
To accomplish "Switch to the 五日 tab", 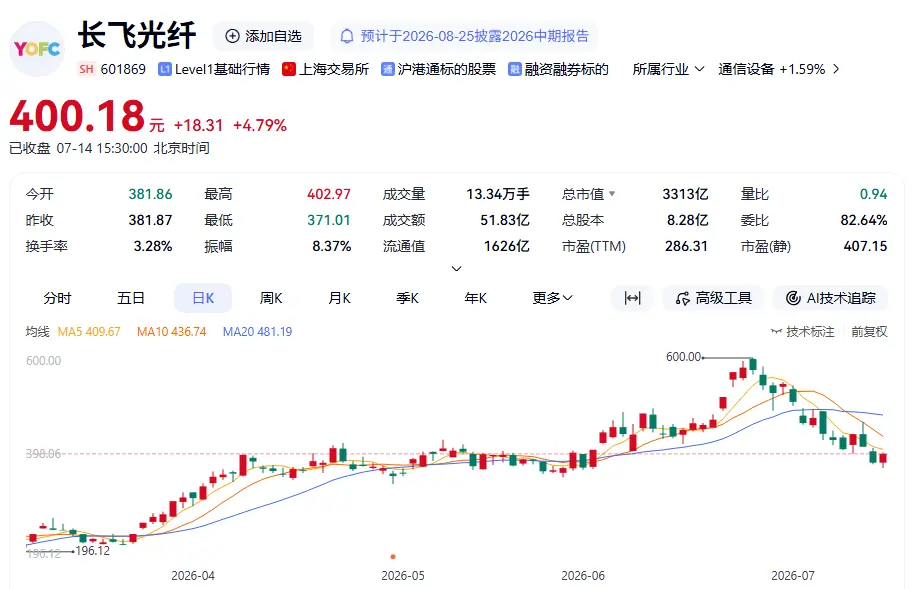I will tap(131, 299).
